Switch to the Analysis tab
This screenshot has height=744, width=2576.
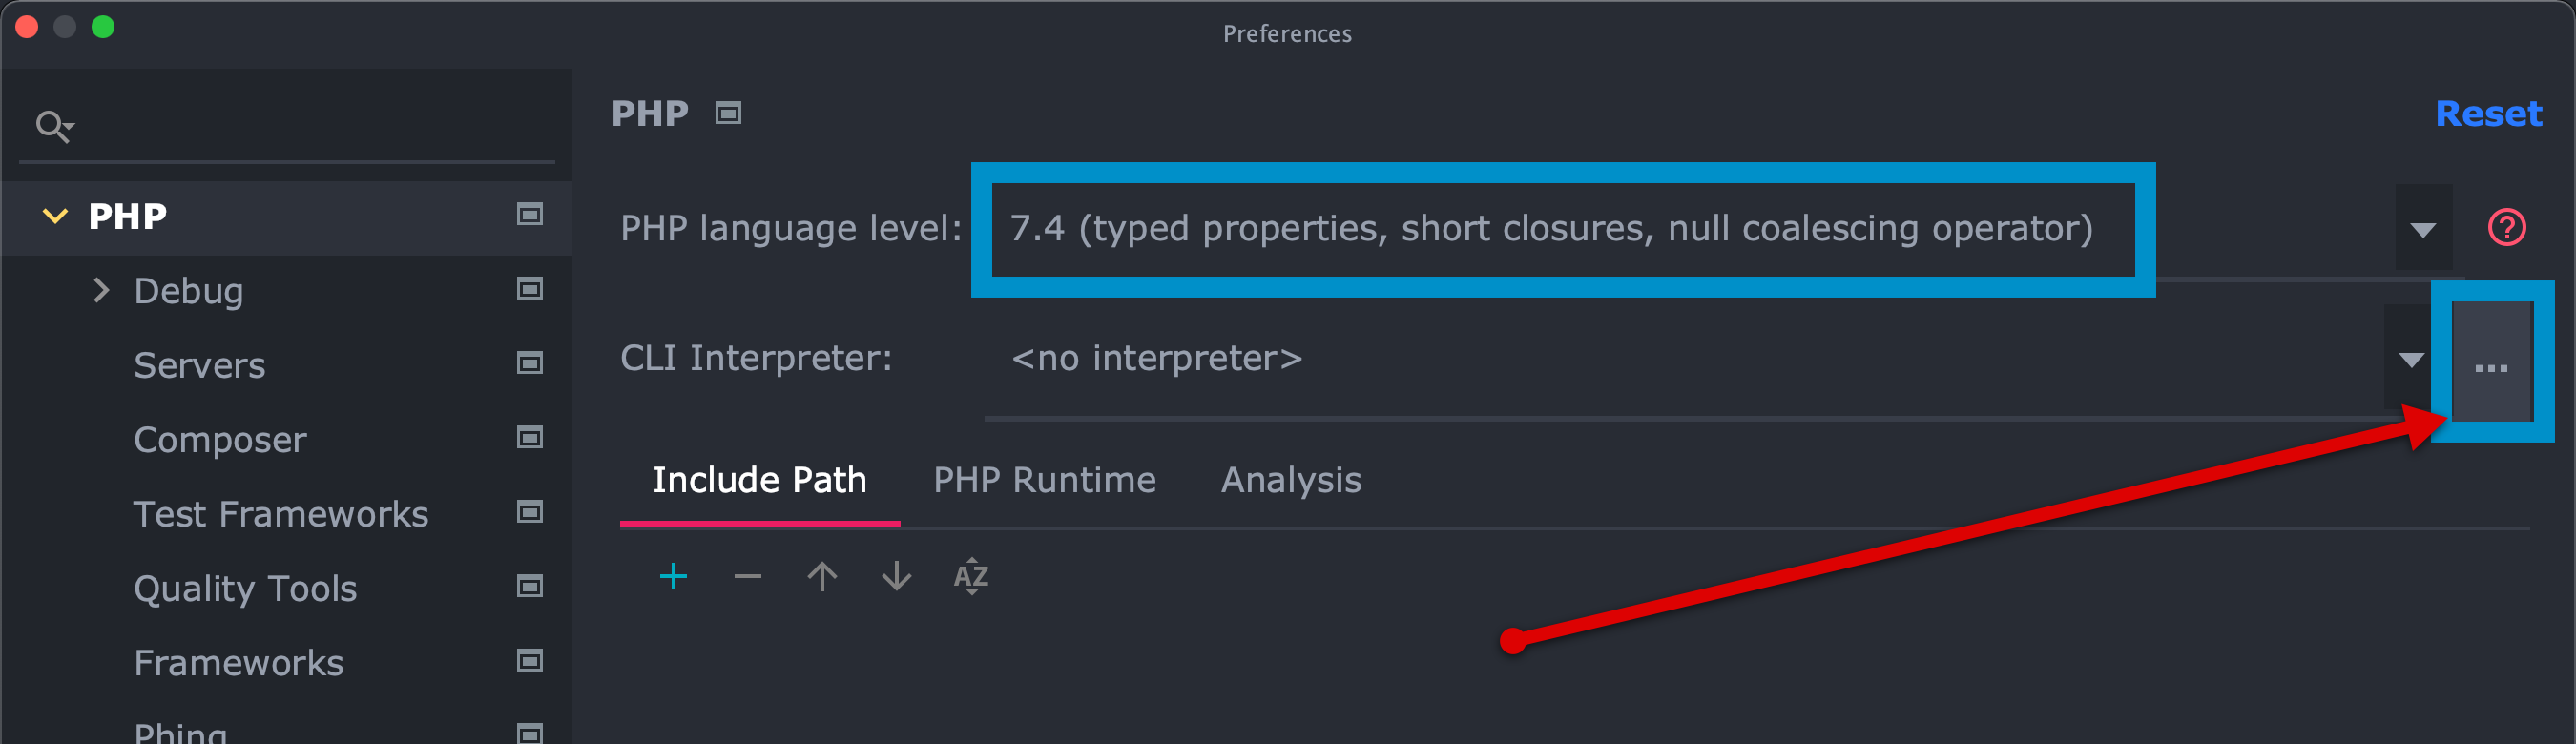coord(1290,480)
